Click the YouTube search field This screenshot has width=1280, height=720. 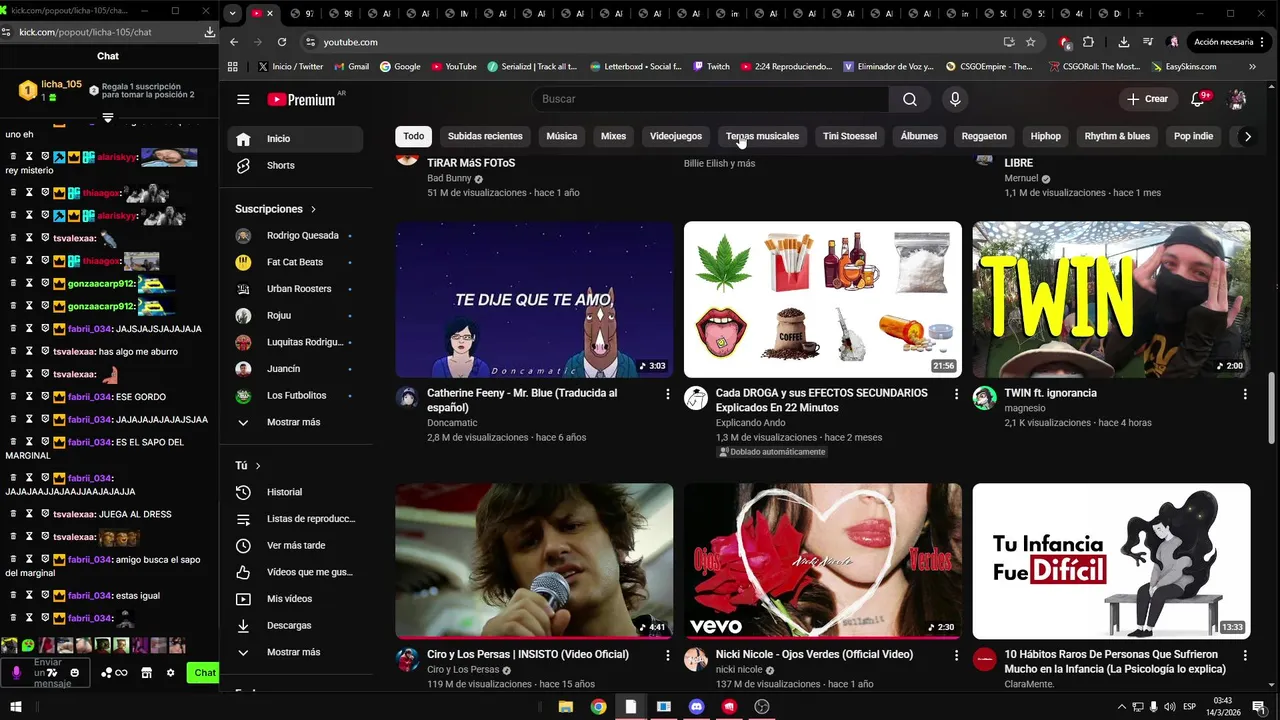(711, 99)
